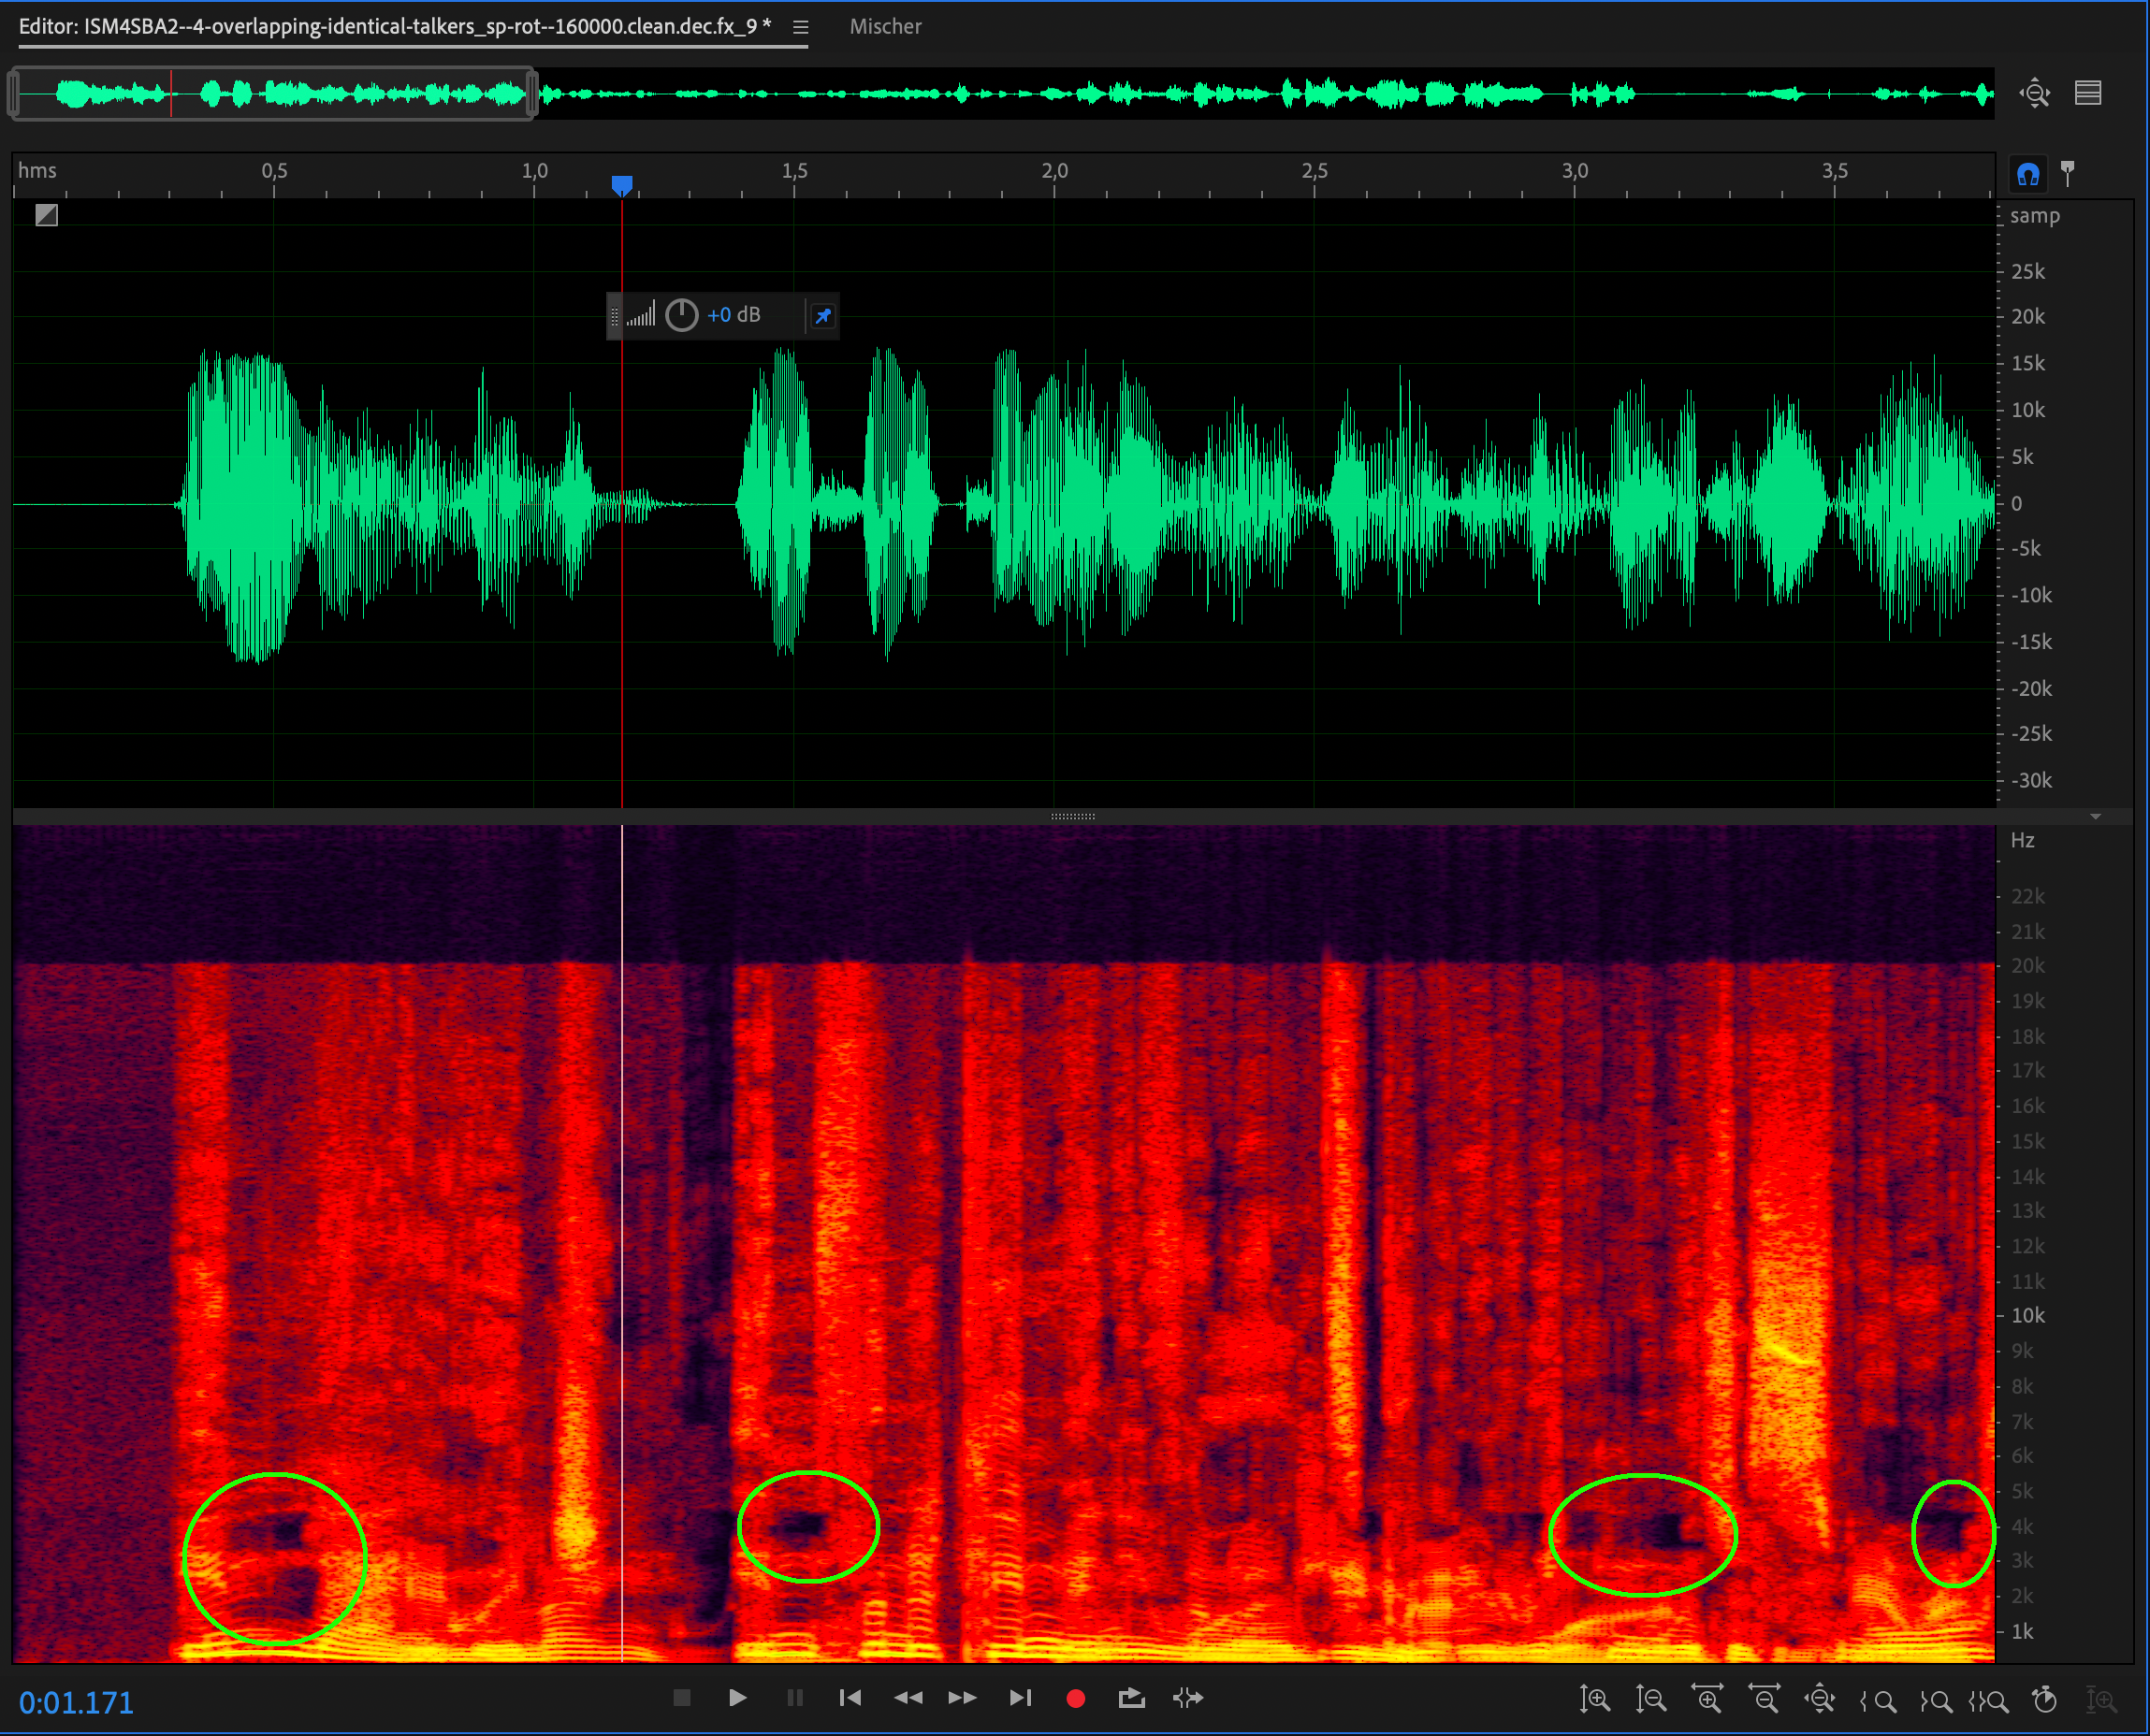Open overview view options list icon

pos(2088,93)
